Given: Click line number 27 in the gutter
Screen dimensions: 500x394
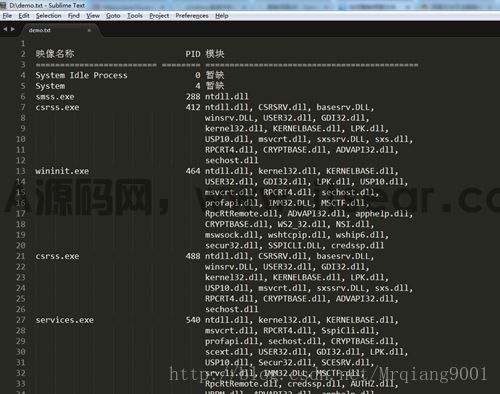Looking at the screenshot, I should tap(21, 320).
